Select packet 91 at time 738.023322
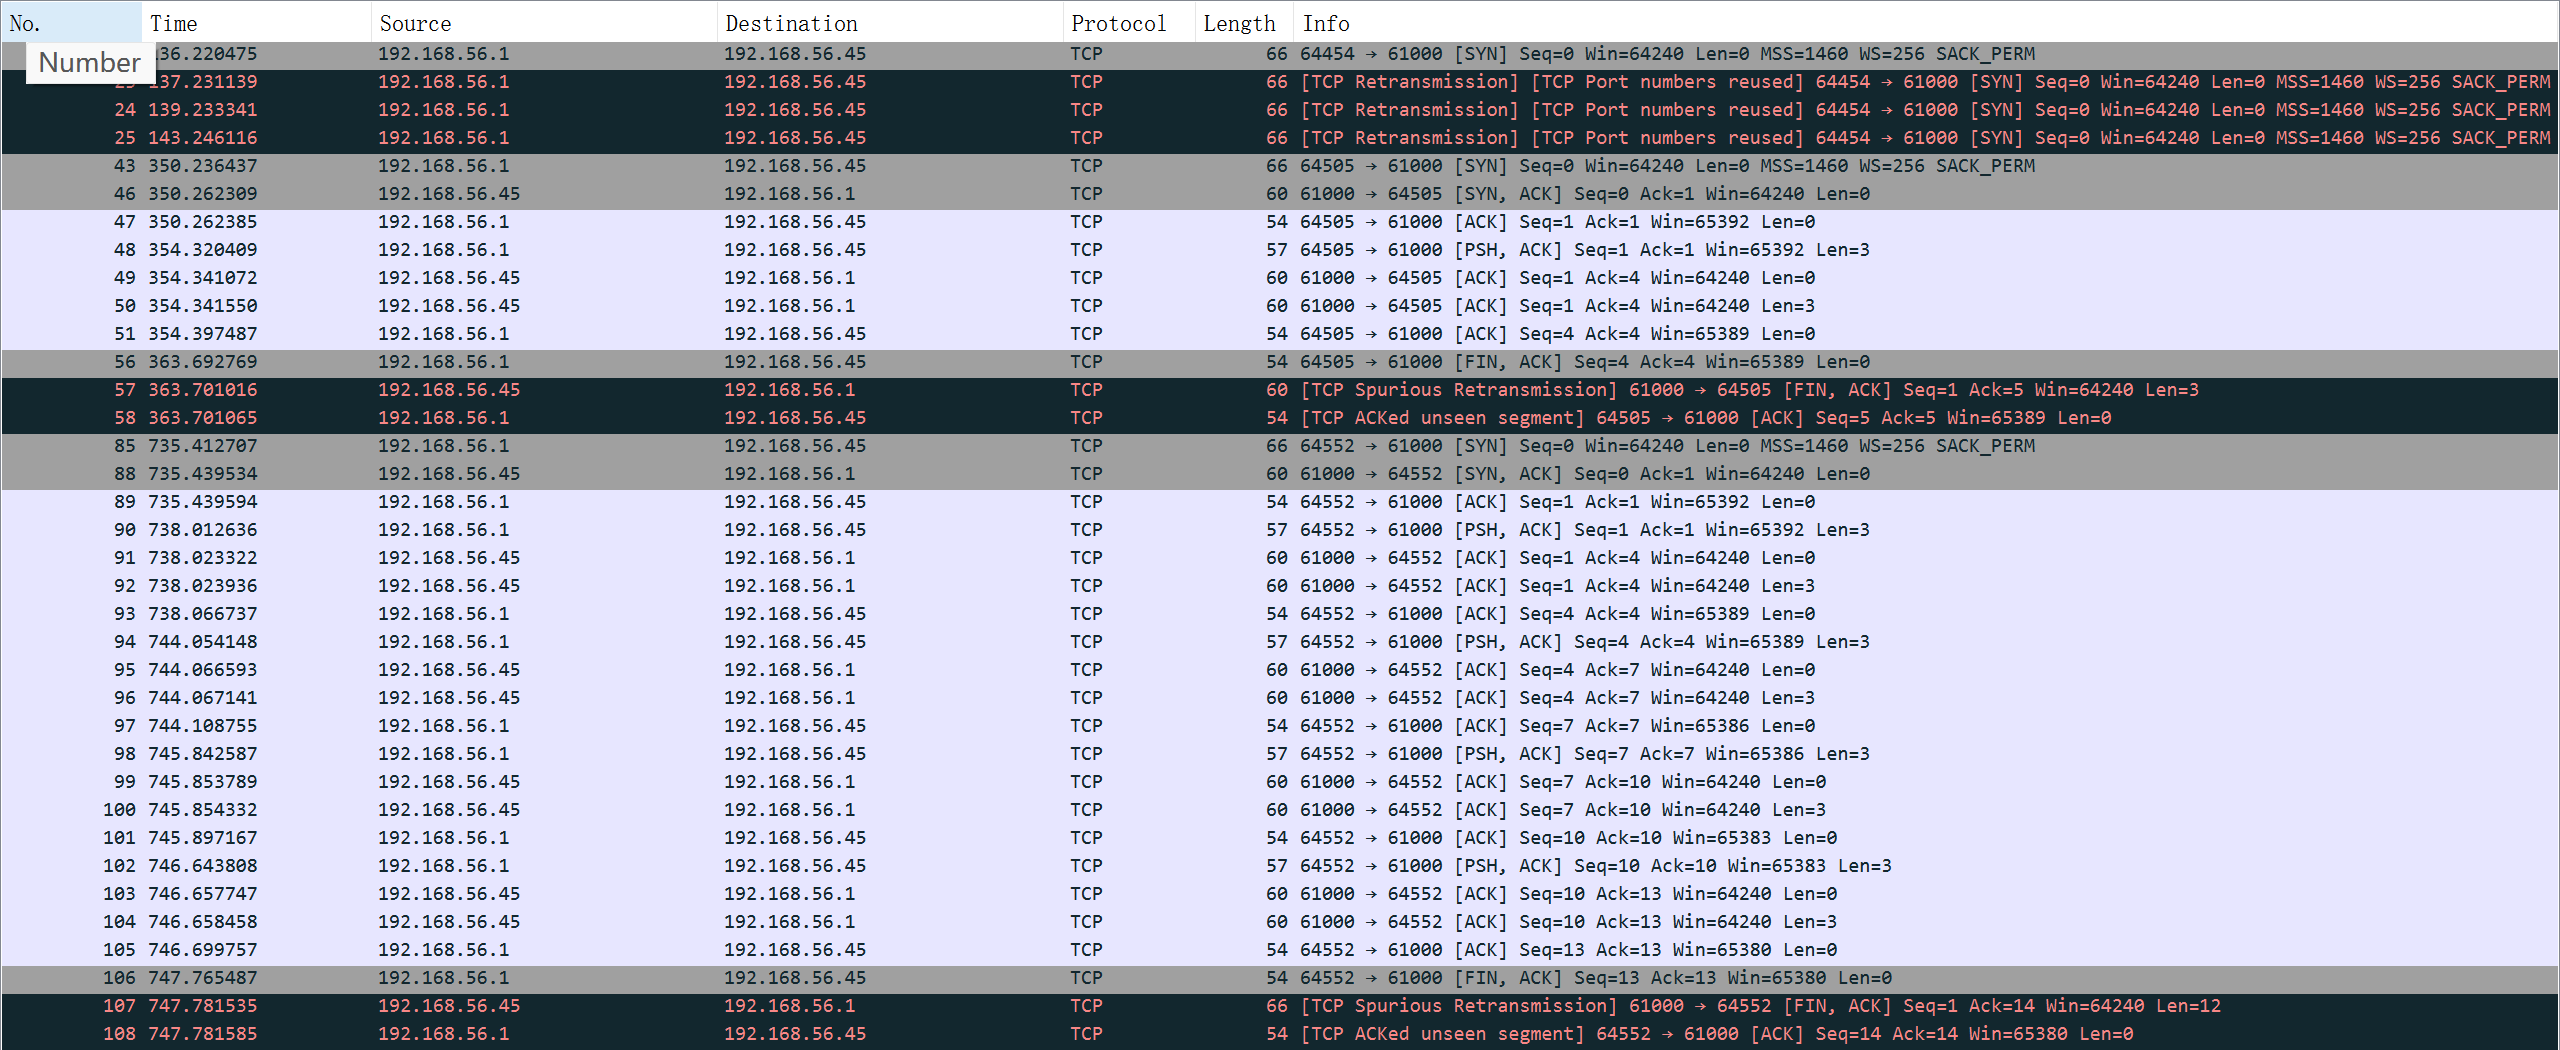Image resolution: width=2560 pixels, height=1050 pixels. (x=1280, y=558)
